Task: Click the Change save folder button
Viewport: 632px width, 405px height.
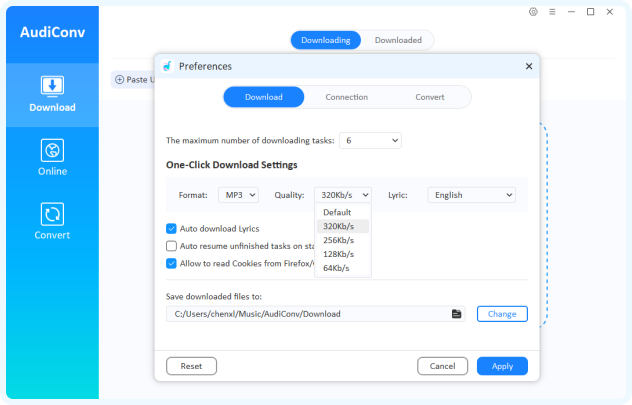Action: point(502,314)
